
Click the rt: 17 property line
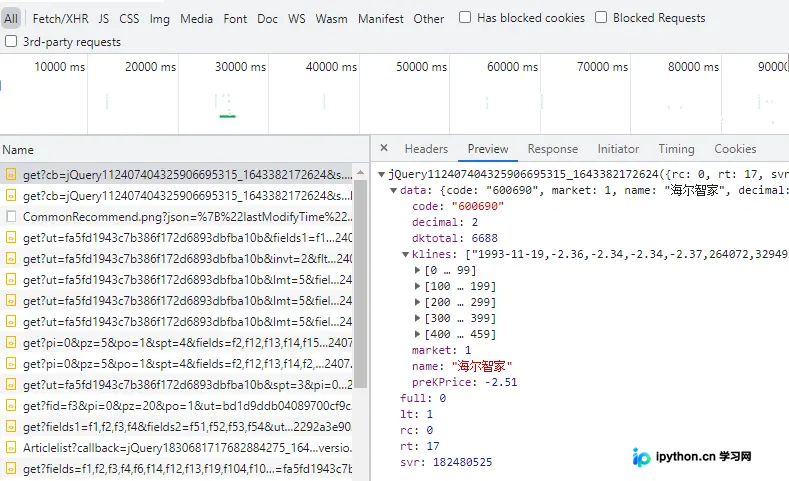[420, 446]
